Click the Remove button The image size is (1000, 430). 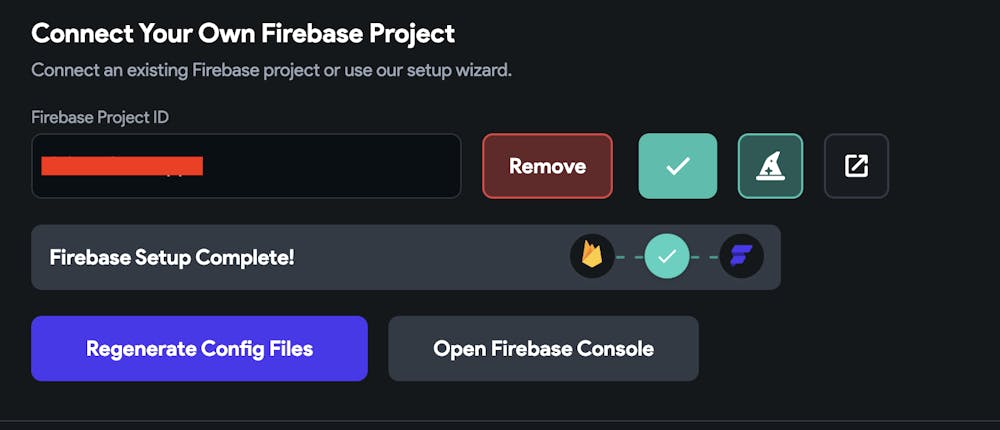[x=547, y=166]
